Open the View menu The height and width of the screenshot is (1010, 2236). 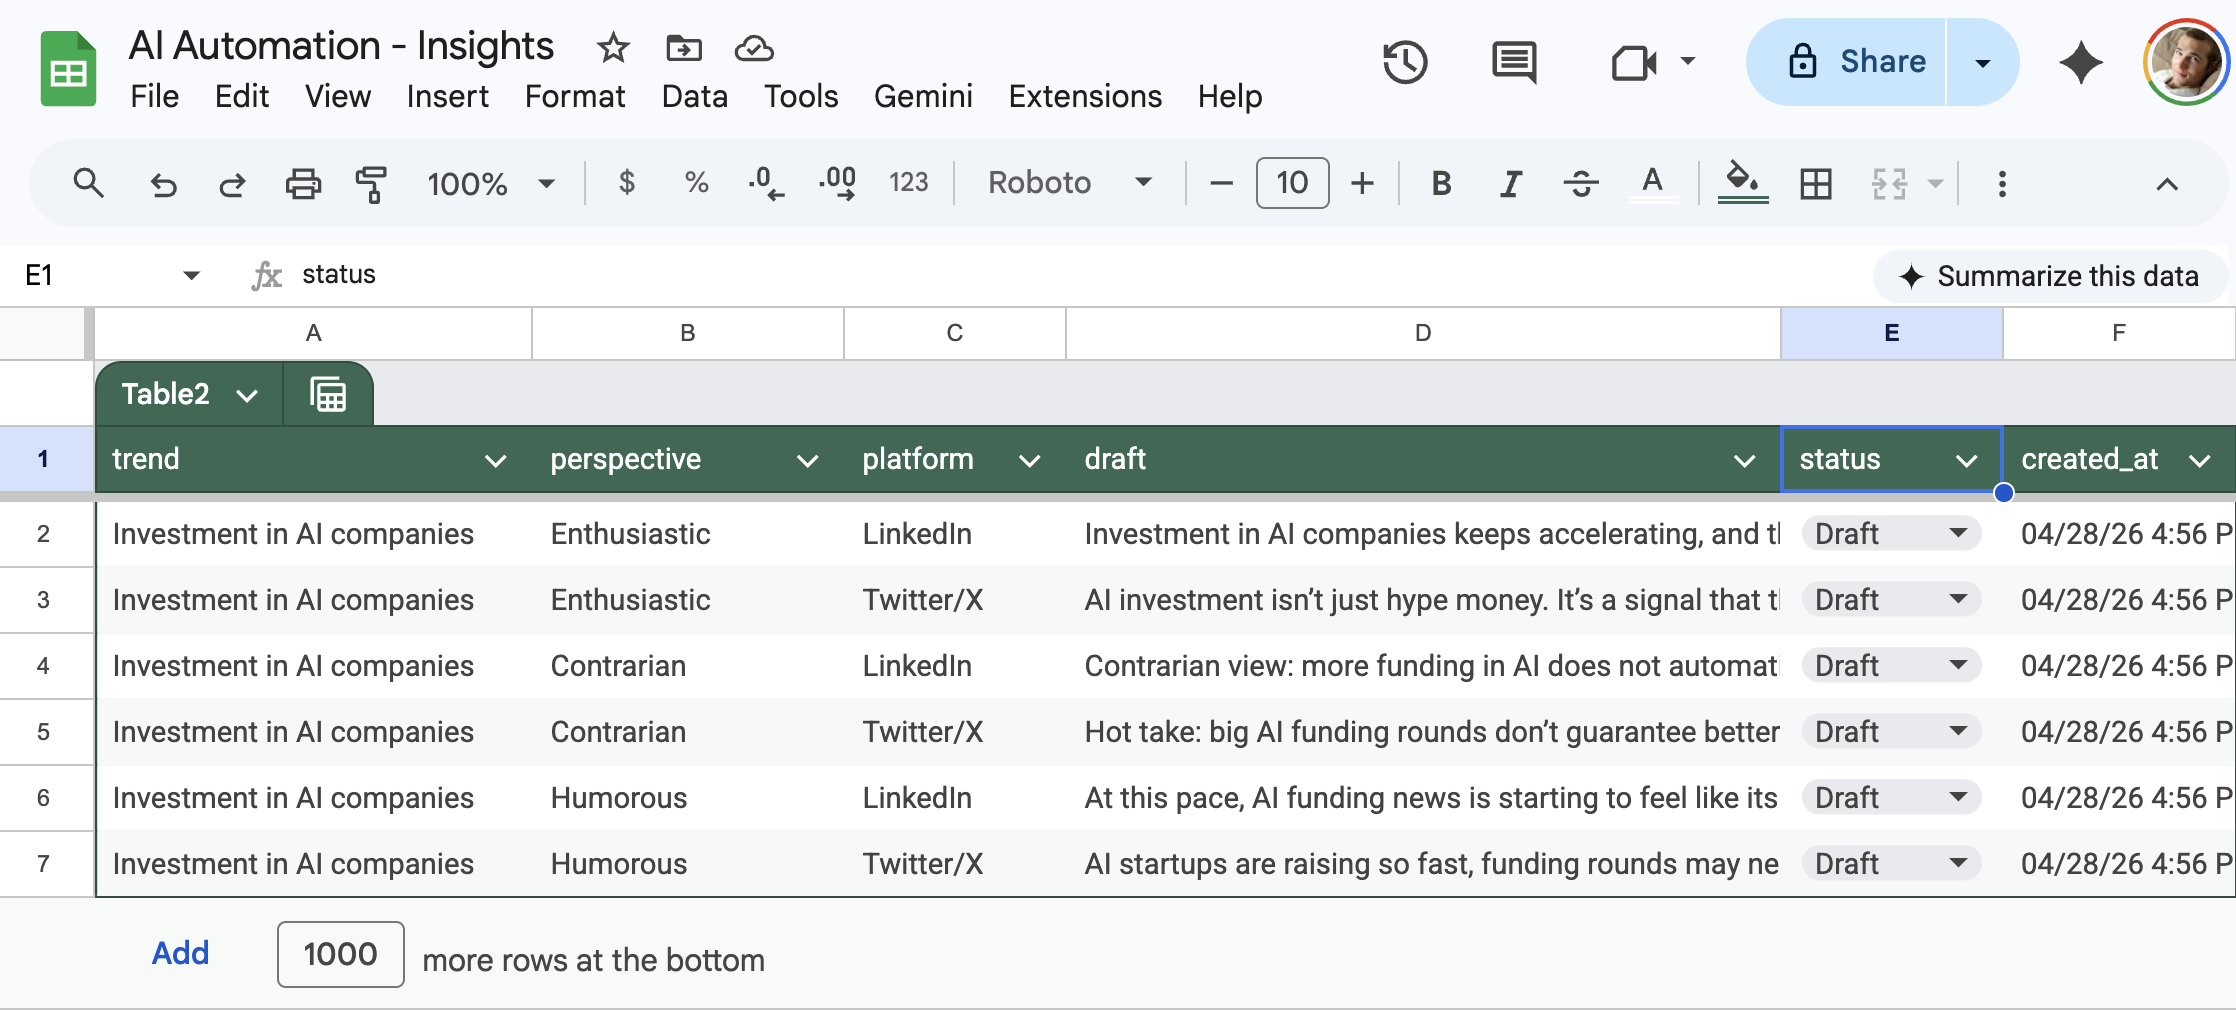pyautogui.click(x=337, y=96)
